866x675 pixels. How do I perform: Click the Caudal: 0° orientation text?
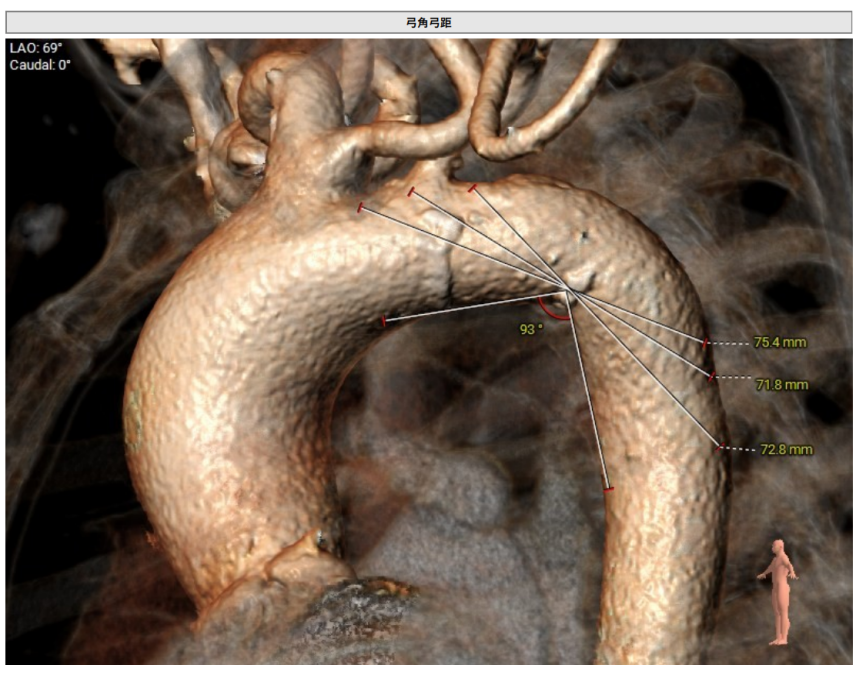tap(40, 65)
